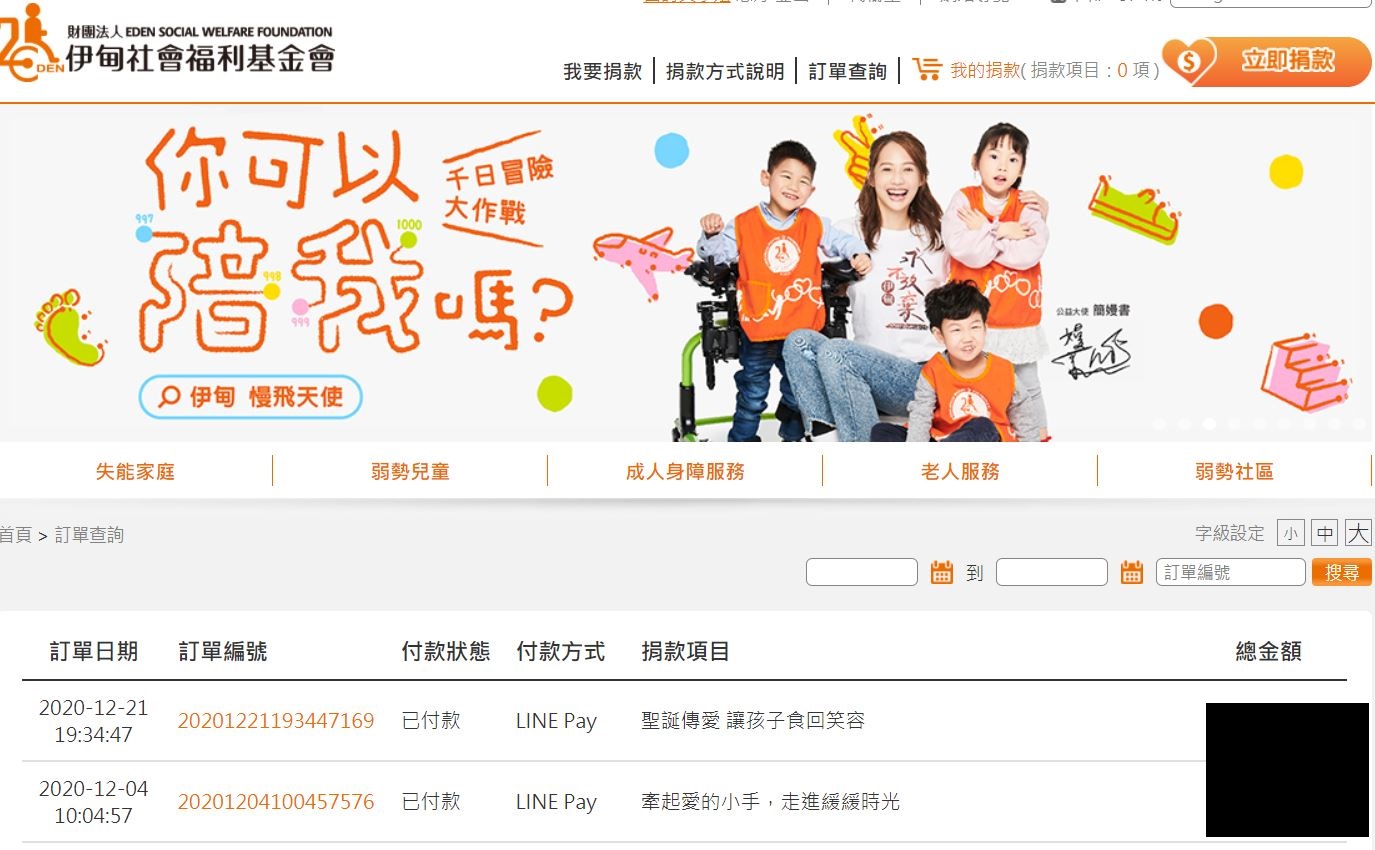Focus the 訂單編號 order number field

1231,572
